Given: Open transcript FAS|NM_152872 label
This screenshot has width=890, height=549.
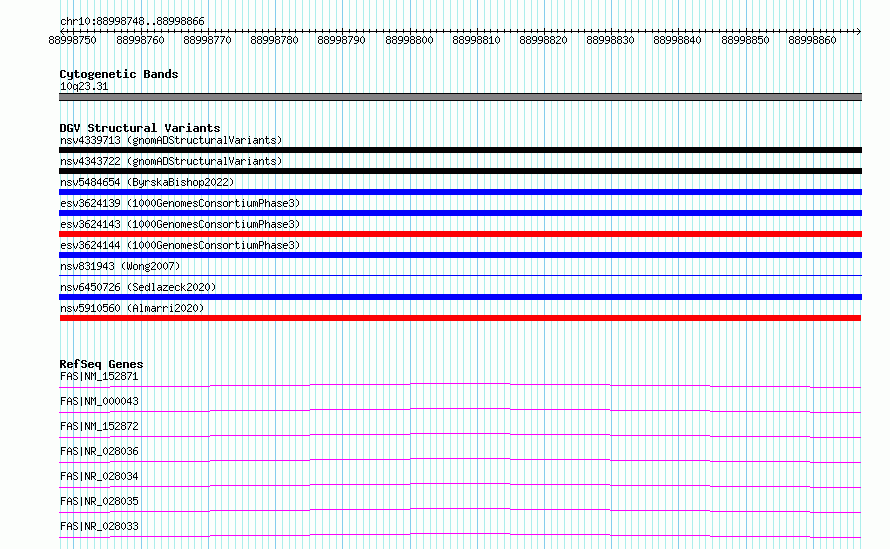Looking at the screenshot, I should pos(99,426).
